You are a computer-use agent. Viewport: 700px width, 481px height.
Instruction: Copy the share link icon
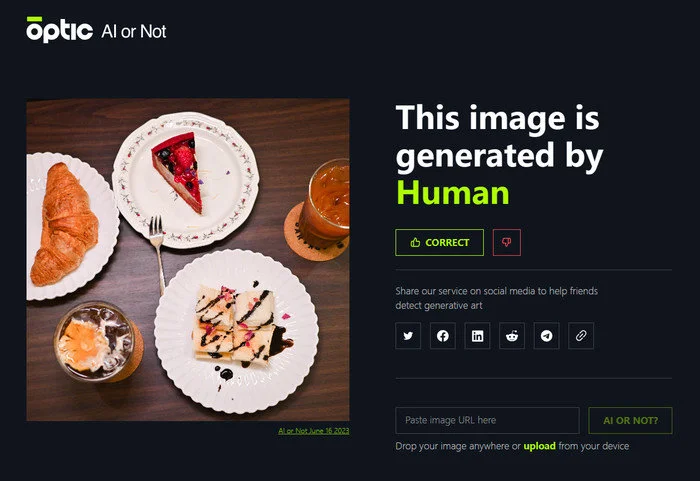coord(581,335)
